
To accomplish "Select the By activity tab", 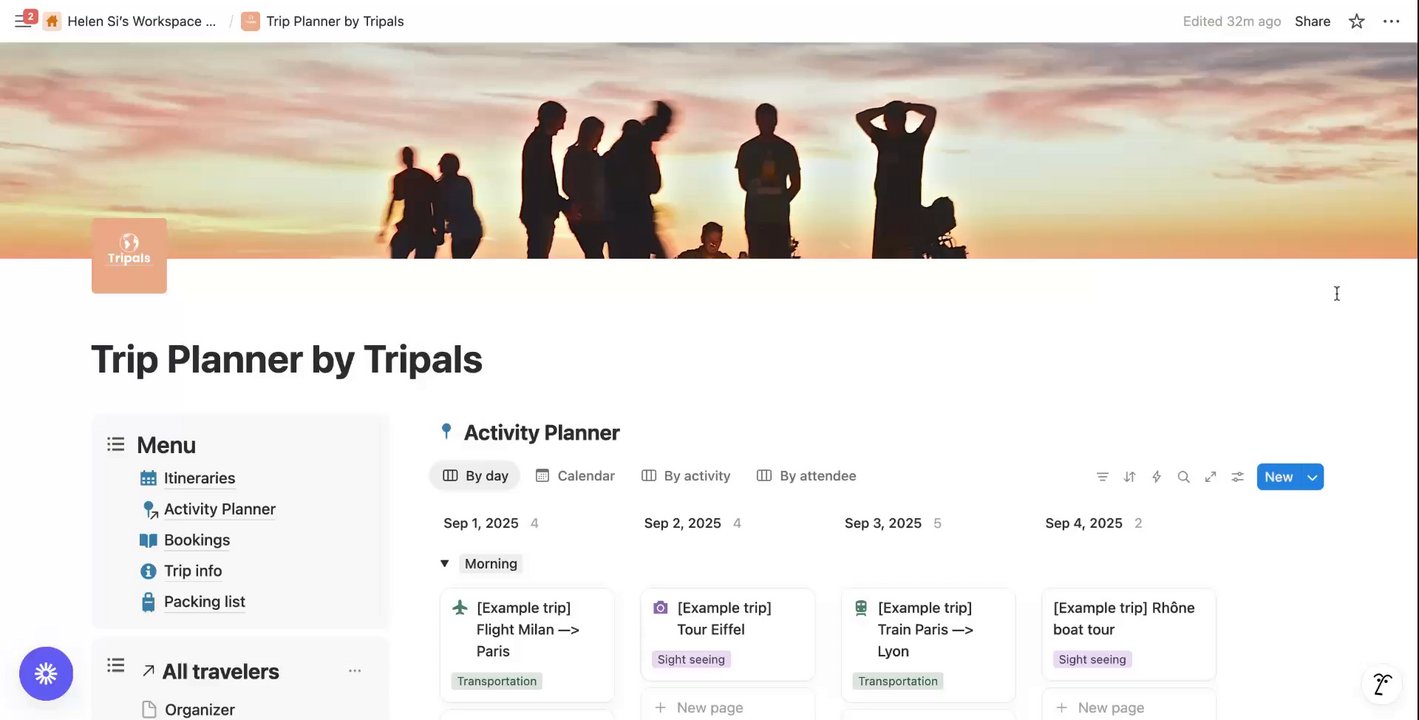I will pos(686,476).
